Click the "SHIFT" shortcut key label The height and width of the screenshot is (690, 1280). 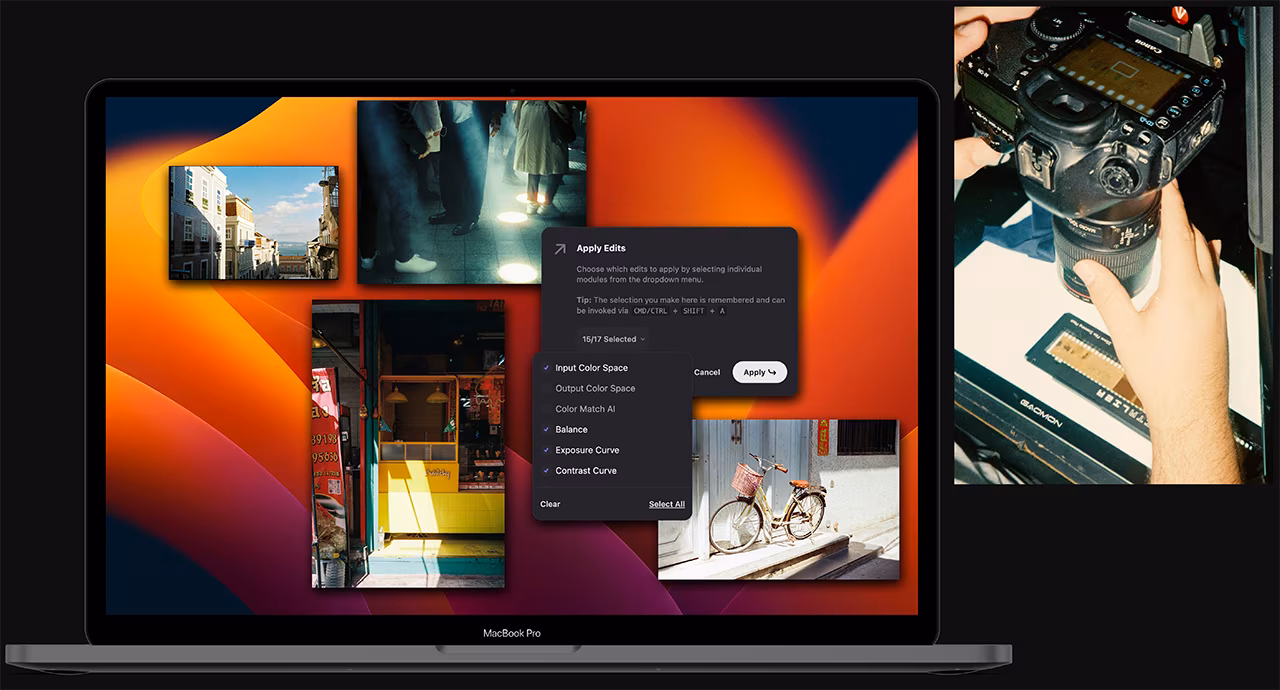[x=694, y=311]
